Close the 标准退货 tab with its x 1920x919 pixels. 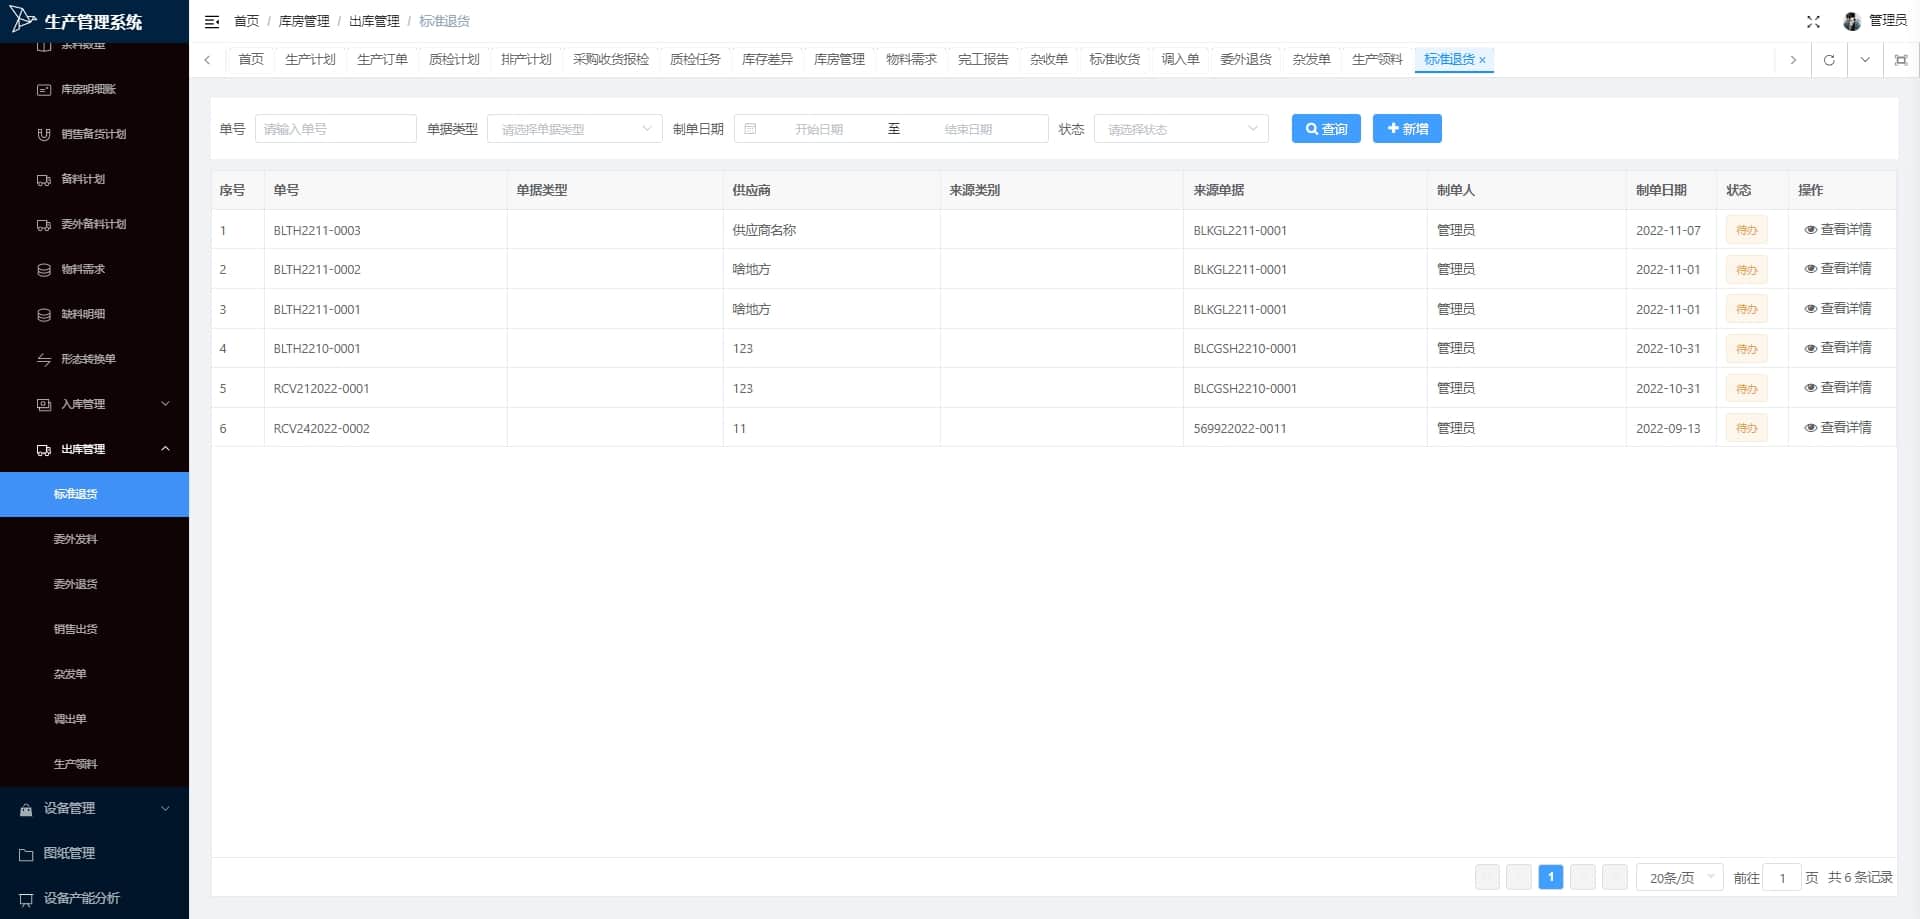(1482, 60)
